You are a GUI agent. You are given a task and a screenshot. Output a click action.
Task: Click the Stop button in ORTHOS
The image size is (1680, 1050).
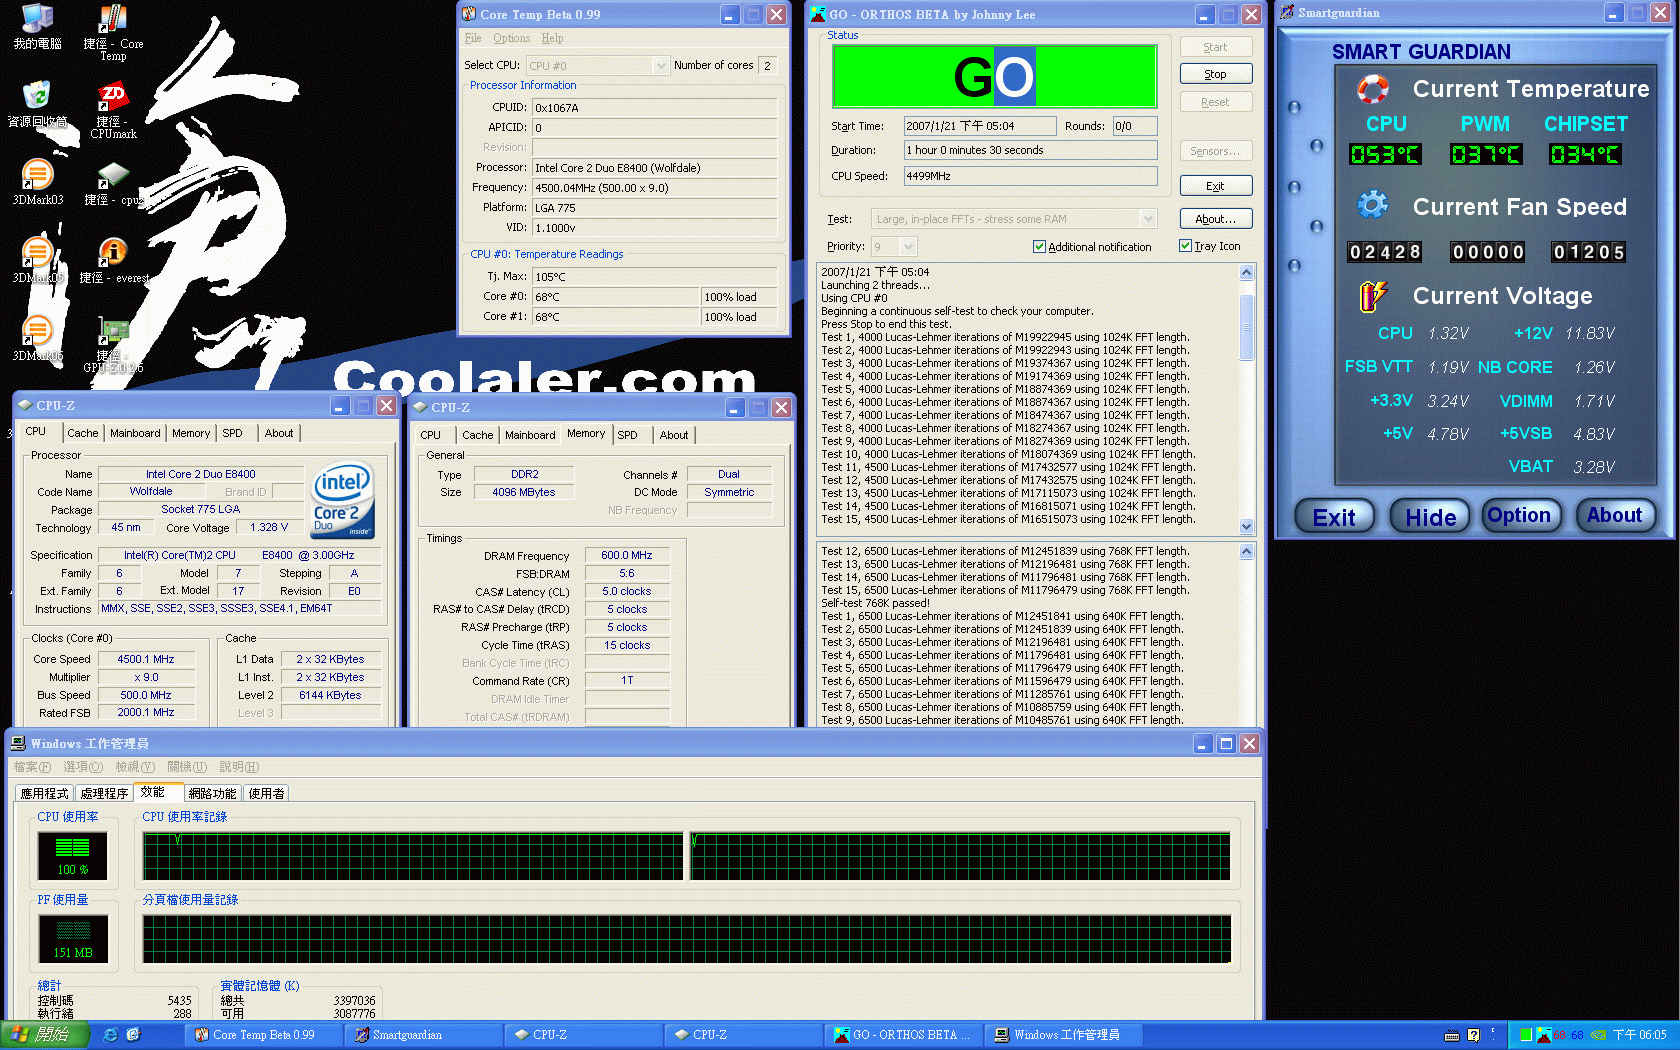click(x=1215, y=74)
